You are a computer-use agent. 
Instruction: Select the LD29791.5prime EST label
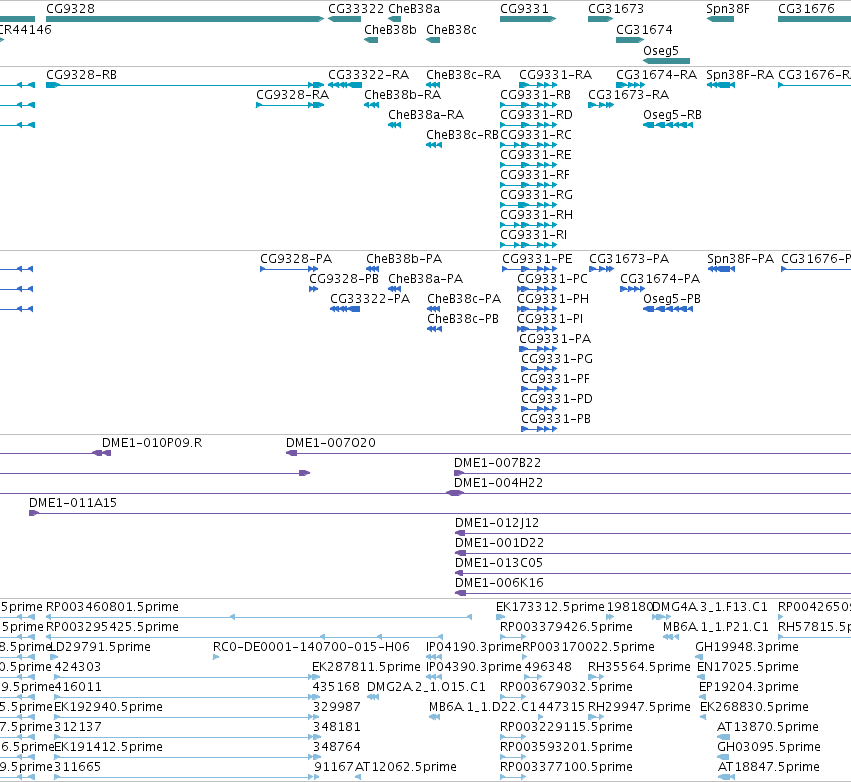tap(100, 647)
